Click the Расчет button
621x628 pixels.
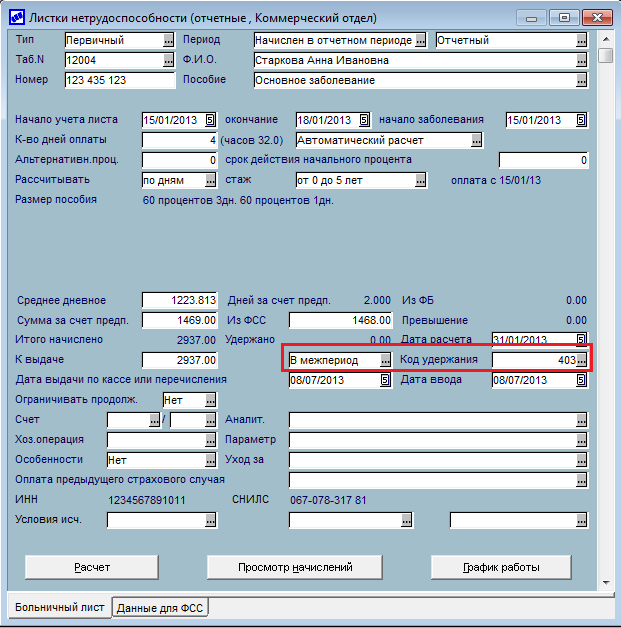point(92,567)
